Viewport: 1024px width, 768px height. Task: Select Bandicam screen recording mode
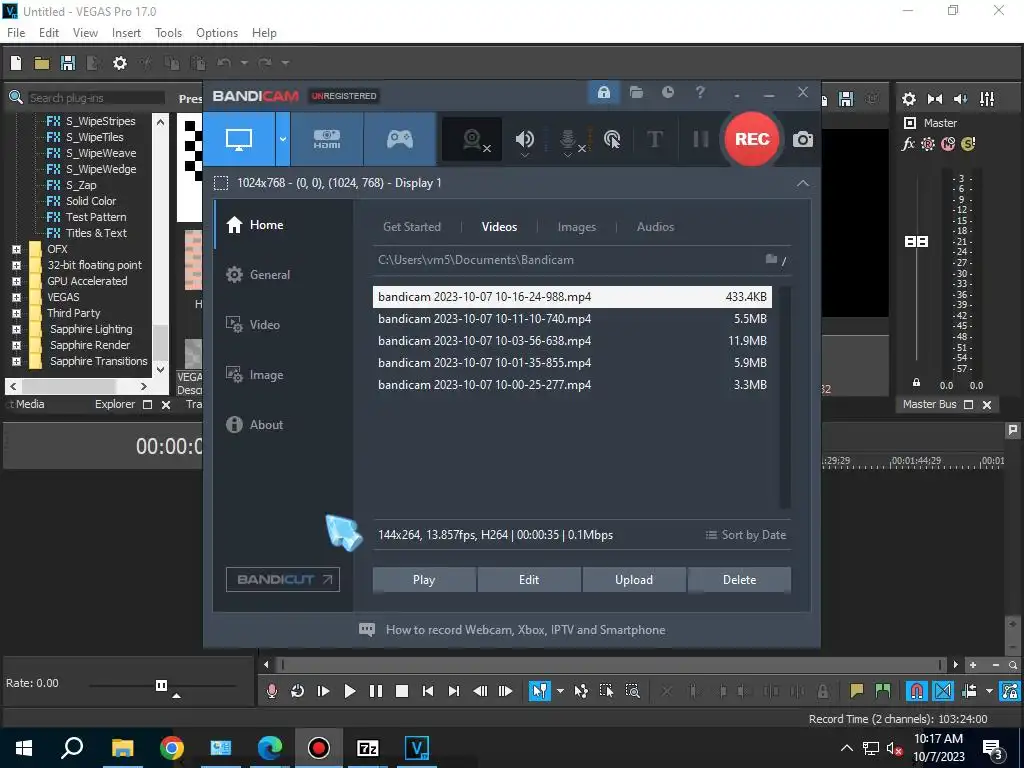coord(239,139)
